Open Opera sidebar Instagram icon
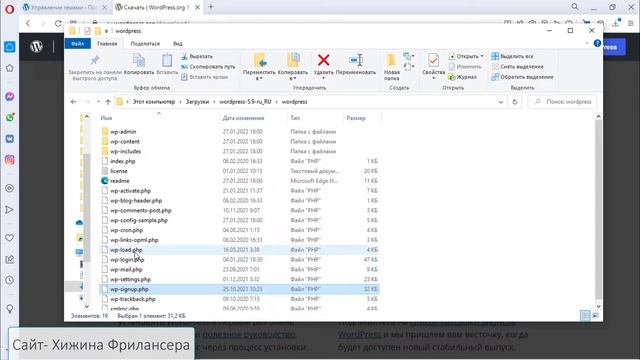Viewport: 640px width, 360px height. [x=9, y=160]
